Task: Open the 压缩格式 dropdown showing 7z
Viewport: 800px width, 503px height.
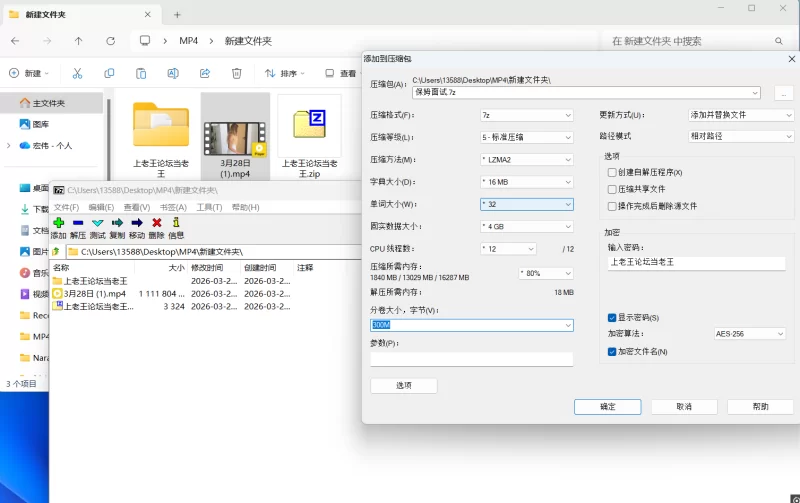Action: (x=526, y=115)
